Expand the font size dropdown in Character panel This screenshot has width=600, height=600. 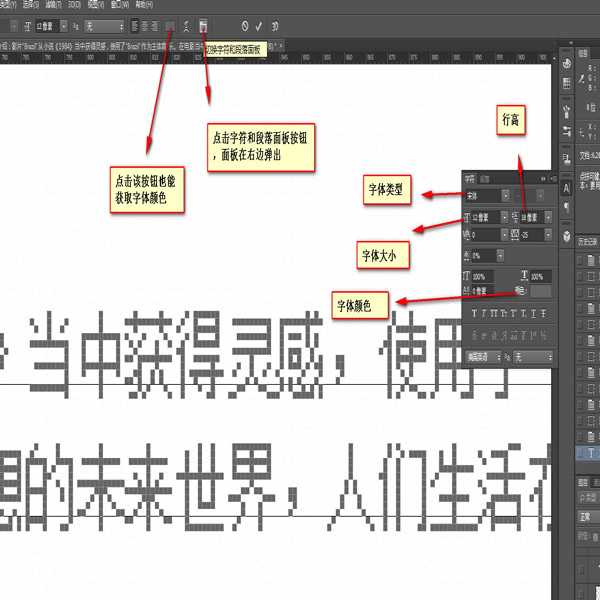(x=505, y=217)
